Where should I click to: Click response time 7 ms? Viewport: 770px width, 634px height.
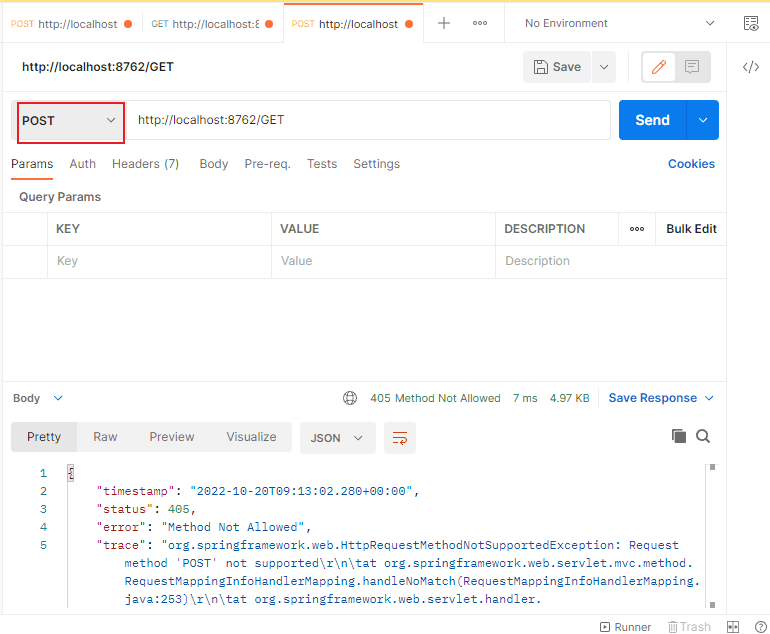point(525,398)
